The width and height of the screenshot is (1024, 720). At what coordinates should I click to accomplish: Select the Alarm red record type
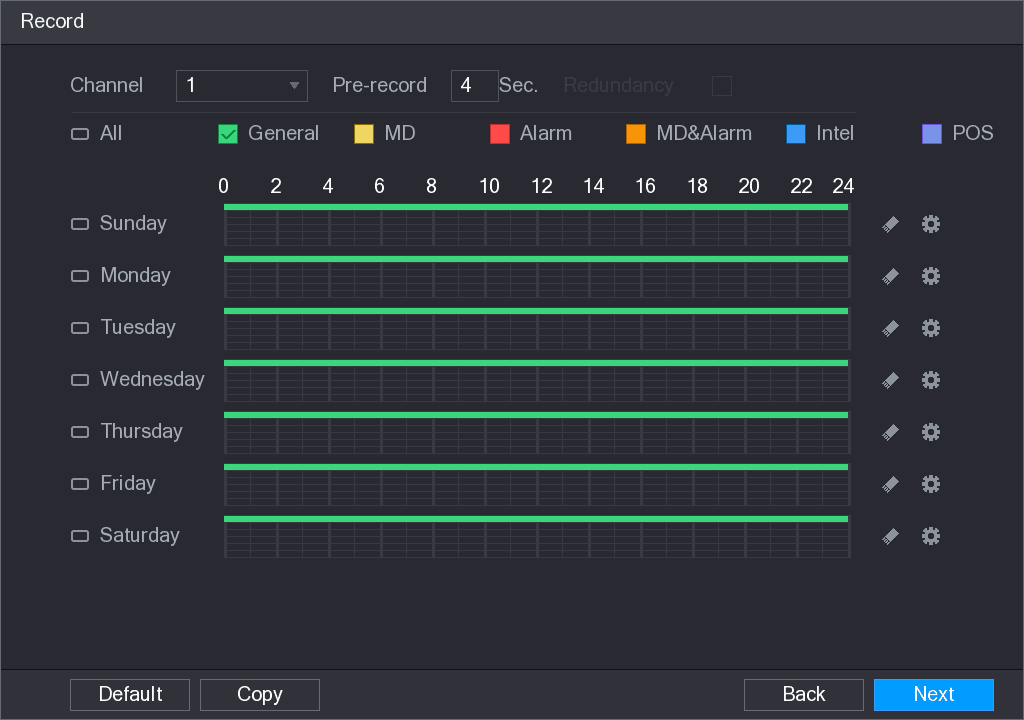500,134
